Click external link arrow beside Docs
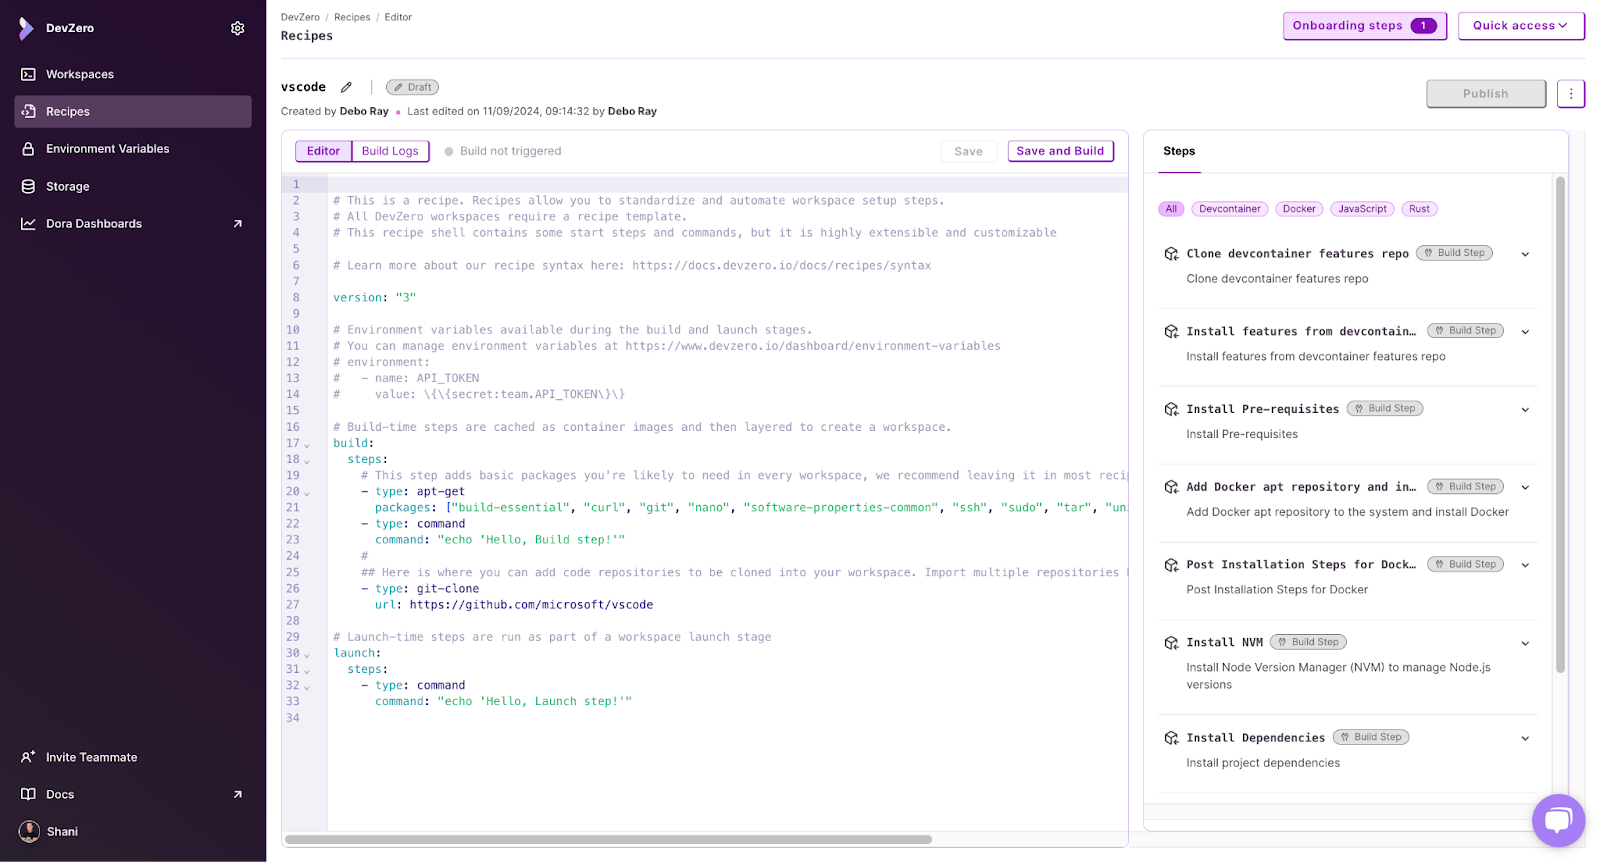 coord(238,794)
